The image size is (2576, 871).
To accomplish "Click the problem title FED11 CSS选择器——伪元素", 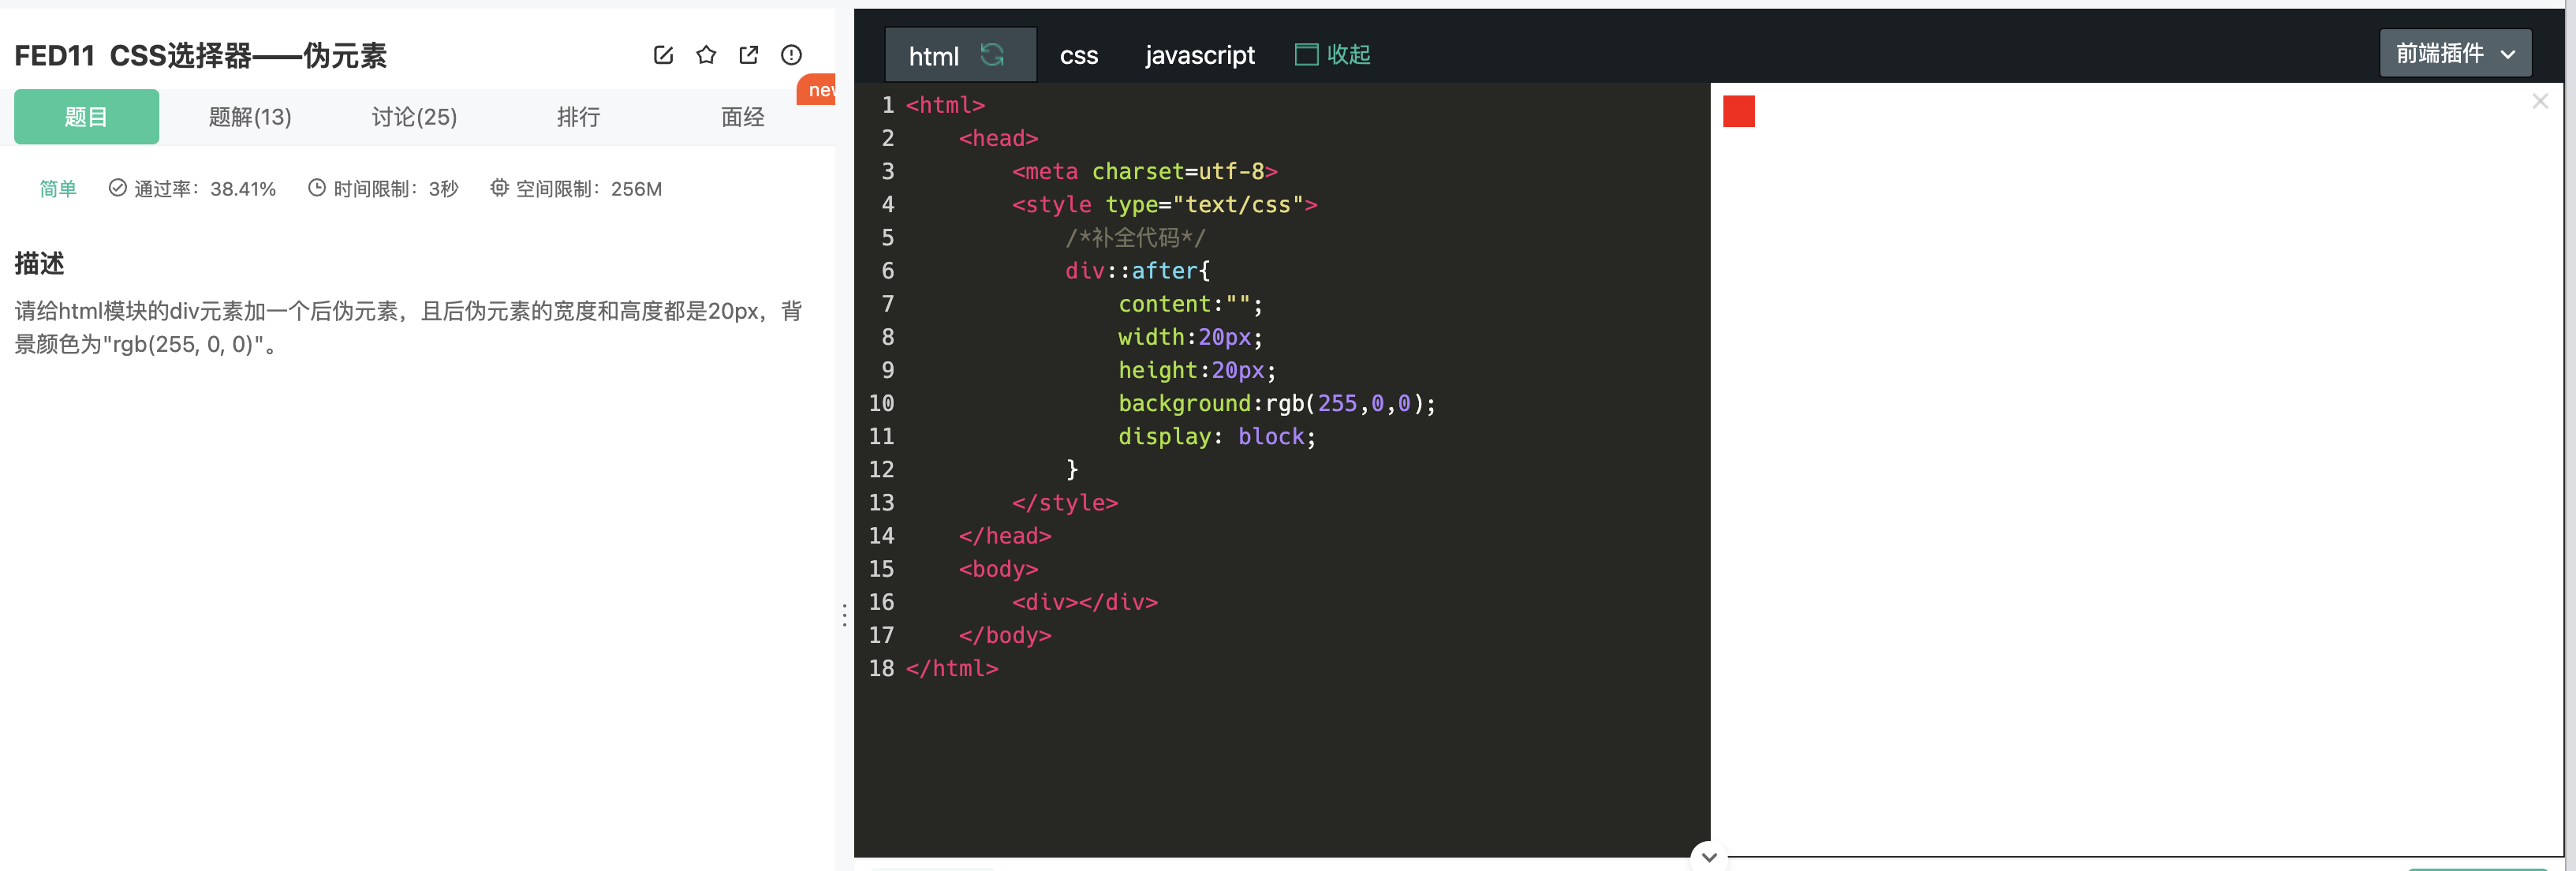I will pyautogui.click(x=200, y=55).
